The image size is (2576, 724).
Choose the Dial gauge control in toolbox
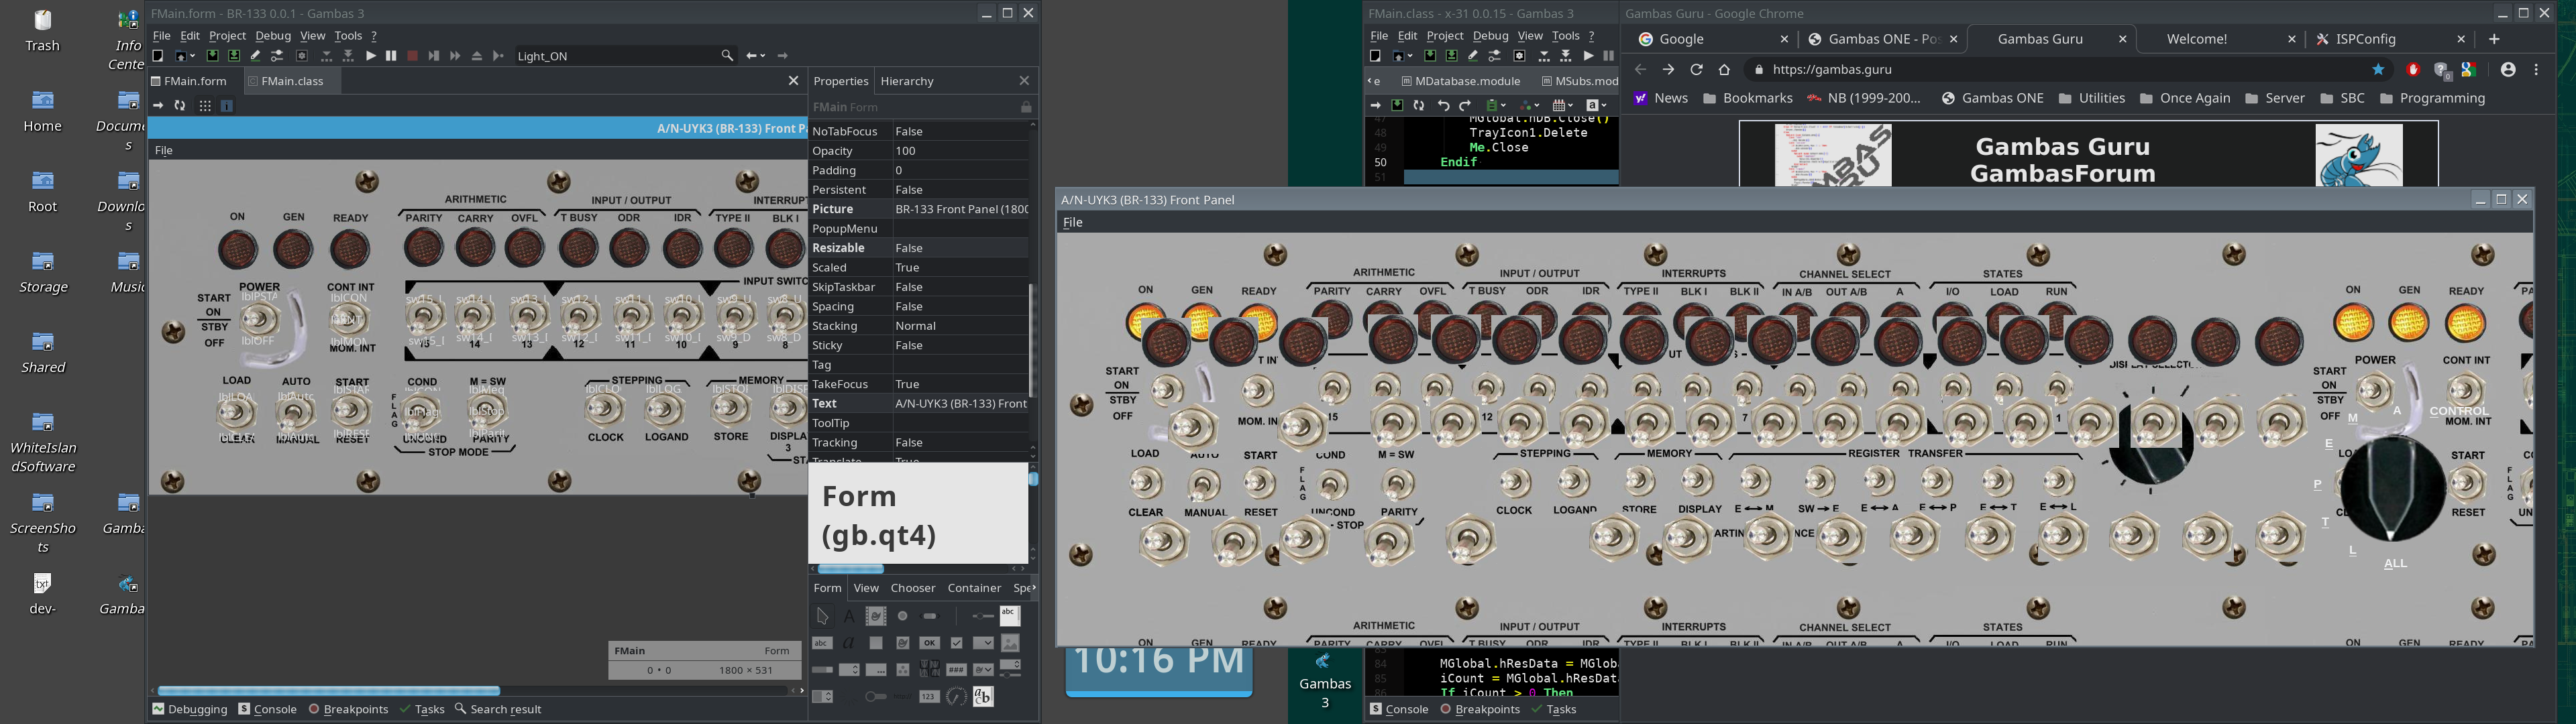(956, 696)
